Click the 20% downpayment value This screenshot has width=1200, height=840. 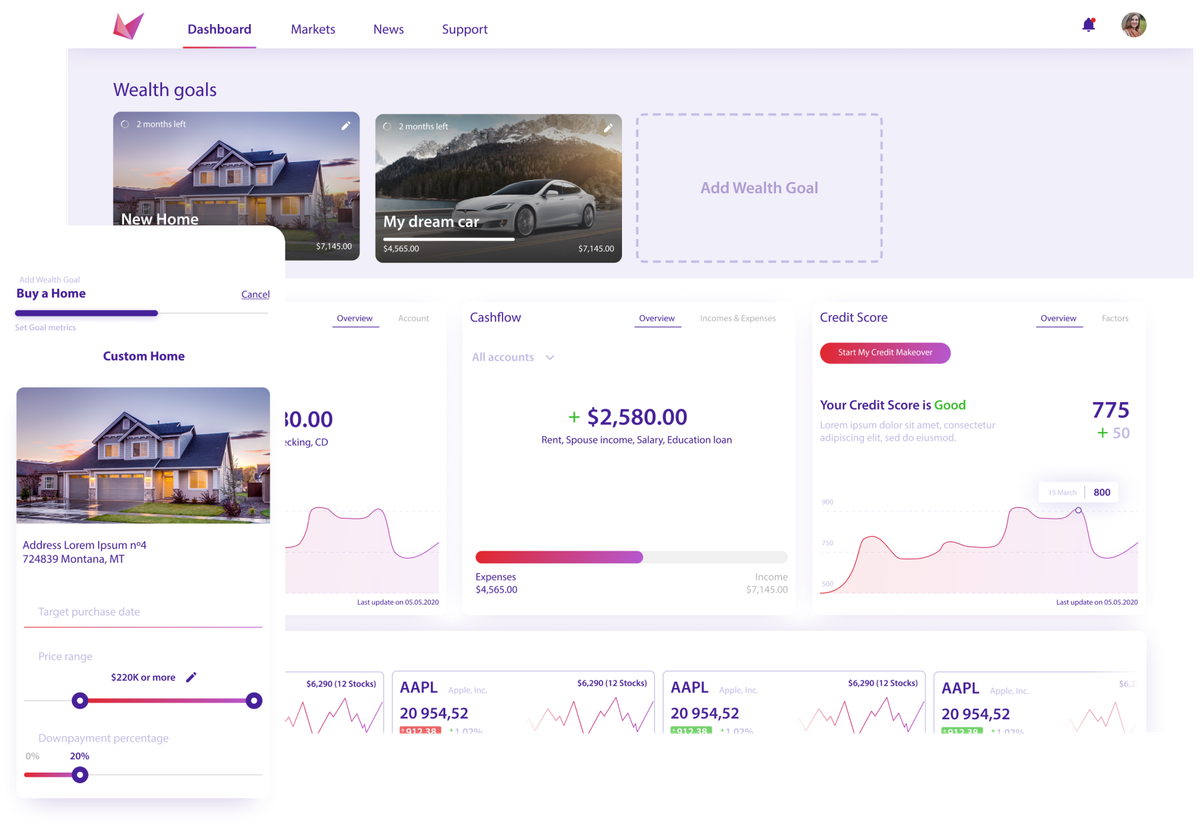[80, 756]
